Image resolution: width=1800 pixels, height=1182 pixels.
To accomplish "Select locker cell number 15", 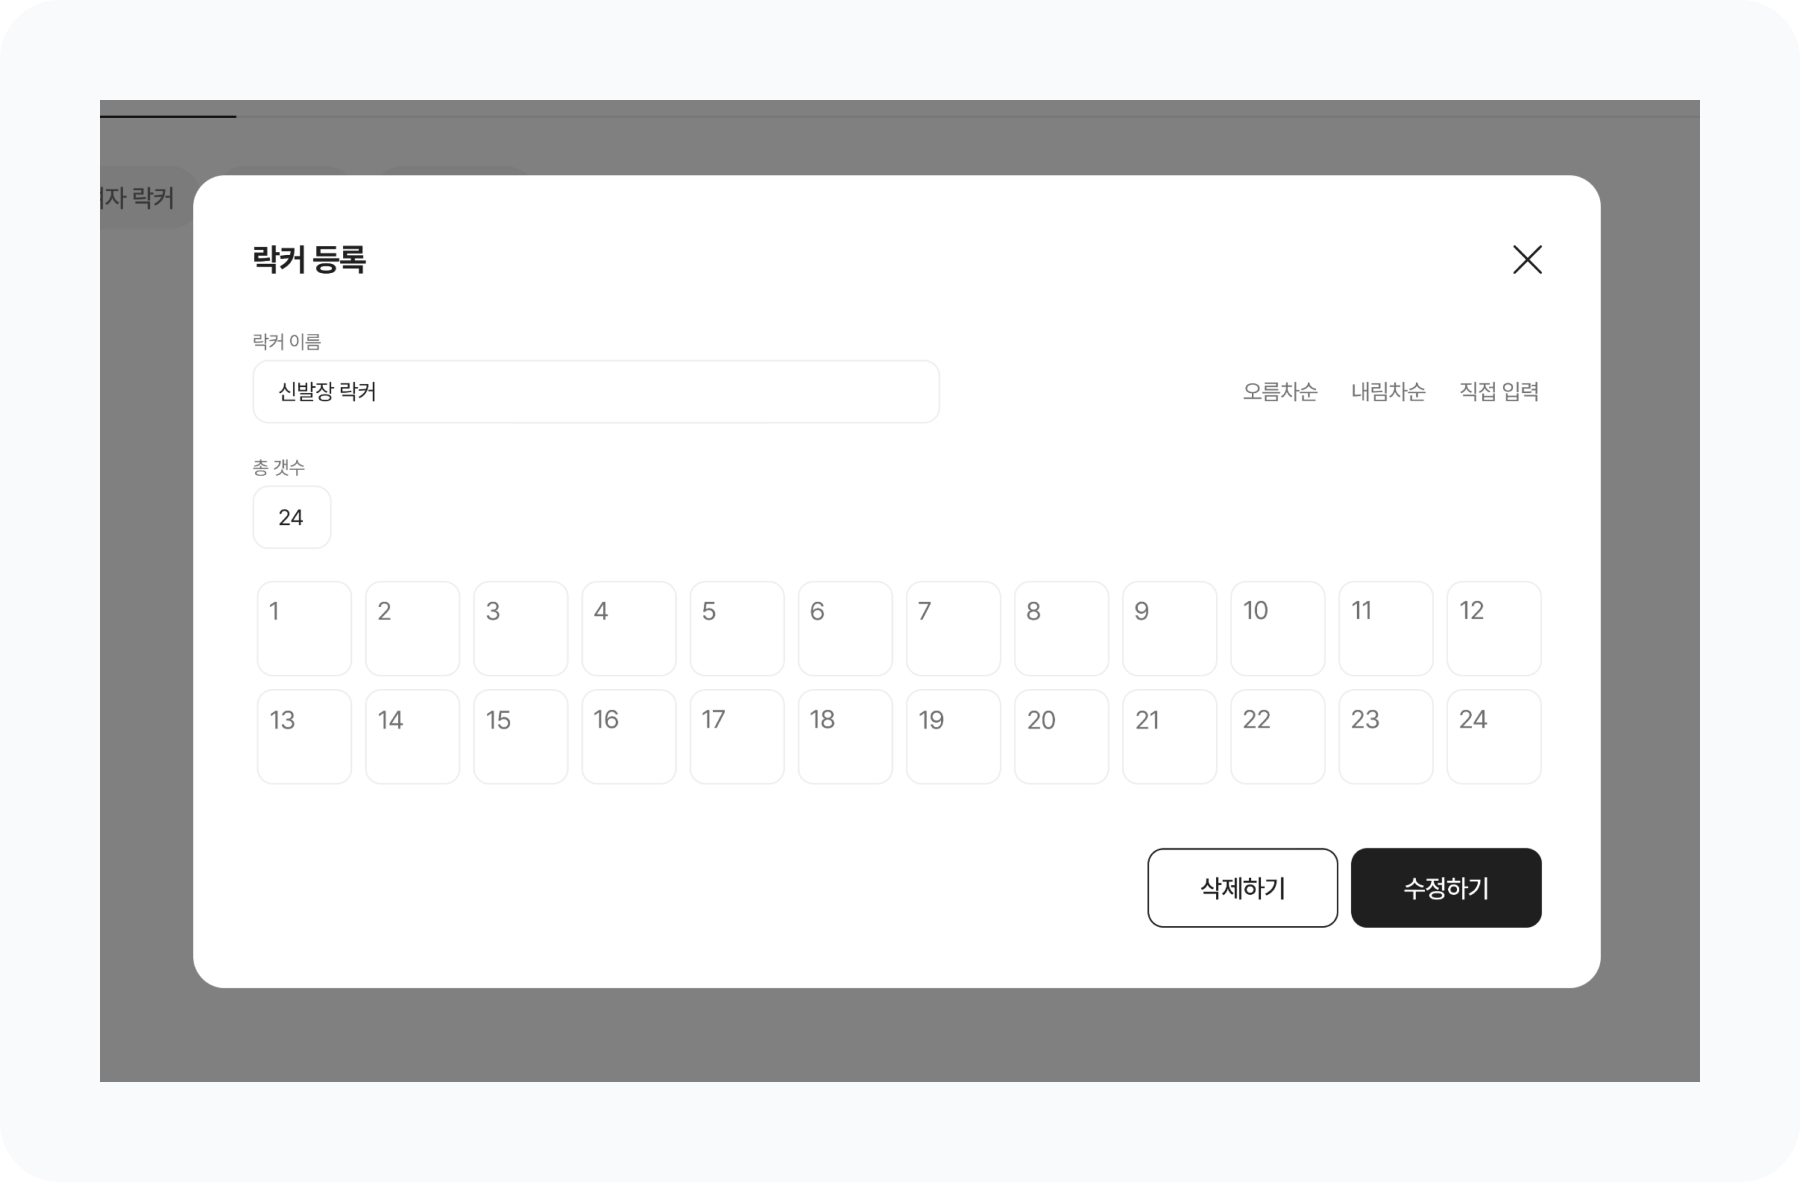I will (521, 737).
